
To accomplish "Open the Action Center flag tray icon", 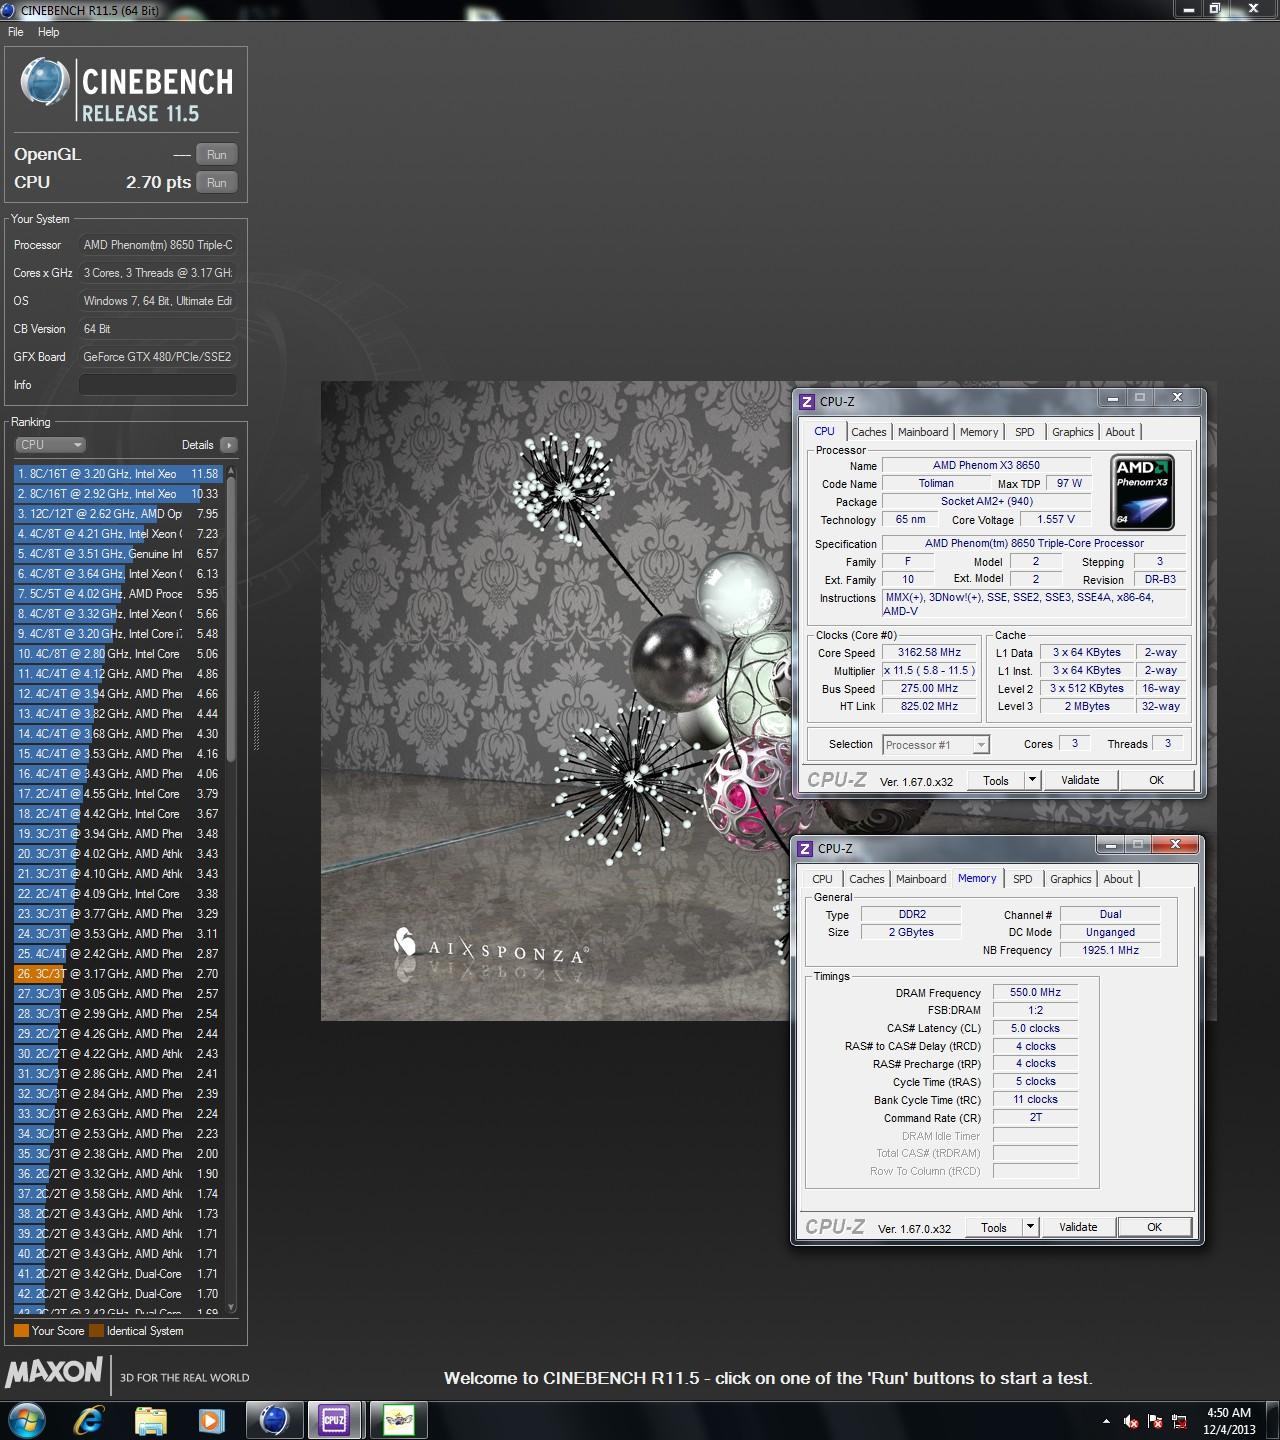I will tap(1156, 1421).
